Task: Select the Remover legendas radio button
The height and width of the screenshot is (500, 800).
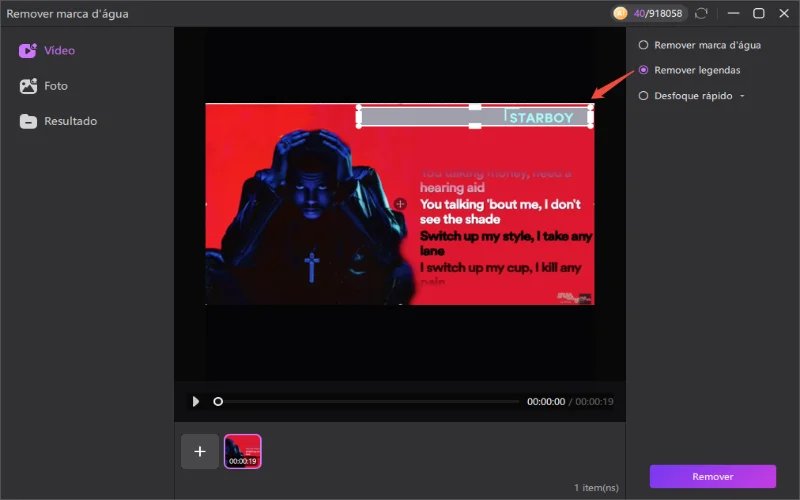Action: coord(643,70)
